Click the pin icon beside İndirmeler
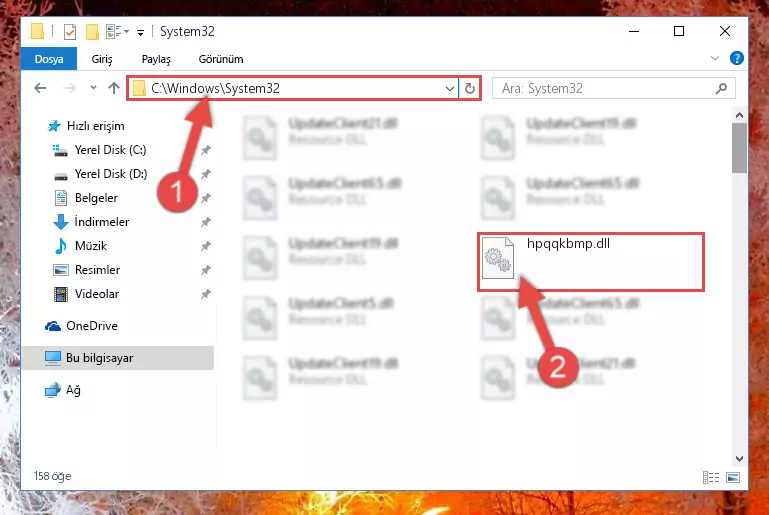 point(205,222)
